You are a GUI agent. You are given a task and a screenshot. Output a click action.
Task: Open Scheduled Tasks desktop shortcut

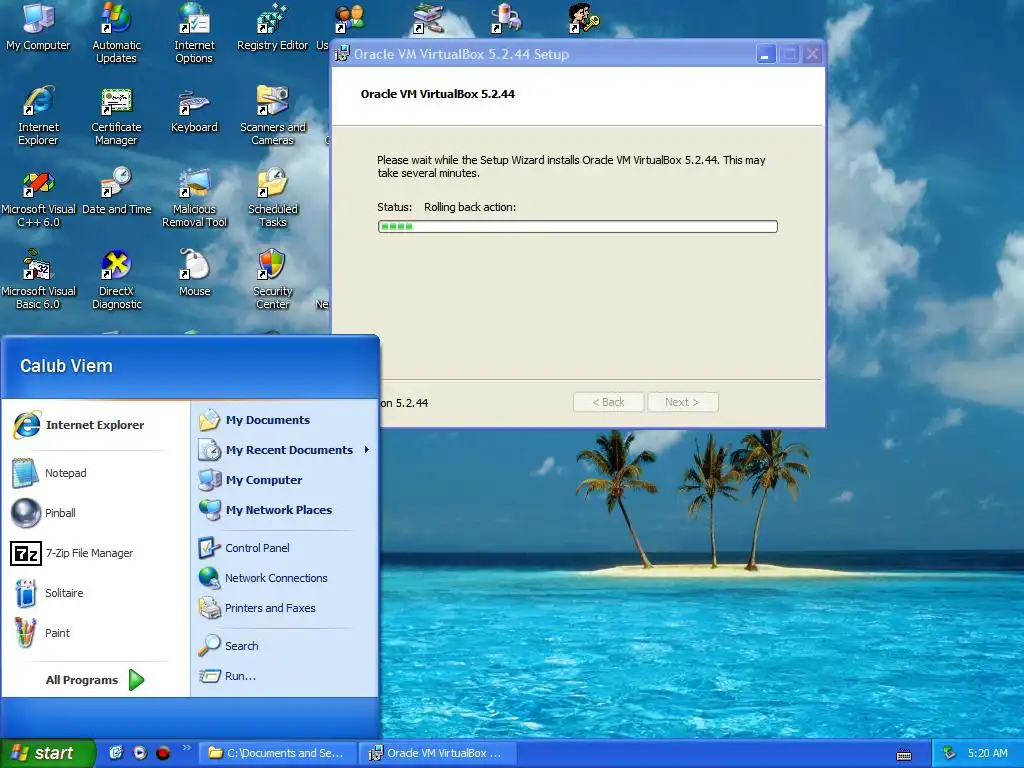(x=272, y=198)
